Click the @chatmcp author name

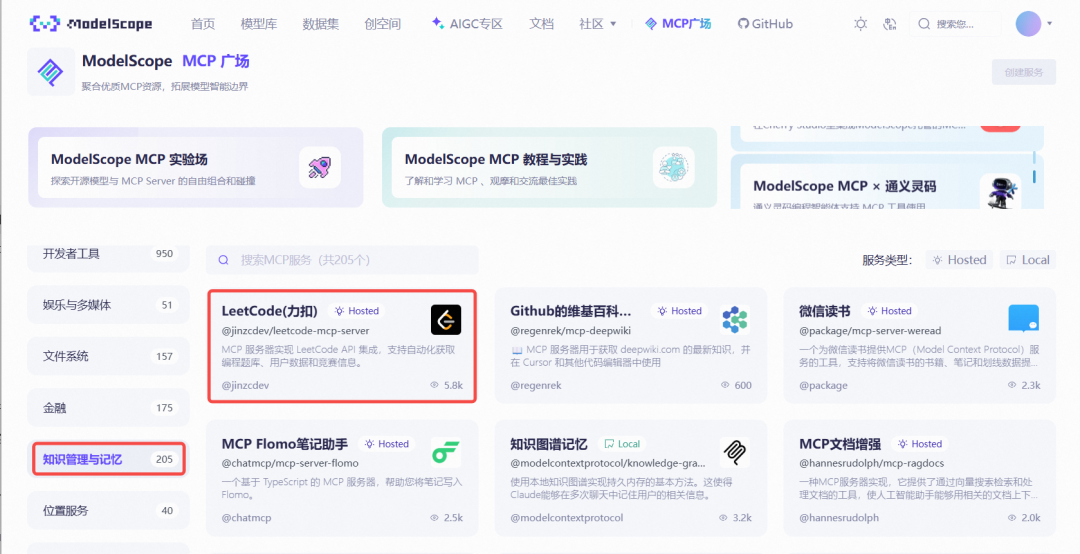[x=246, y=517]
